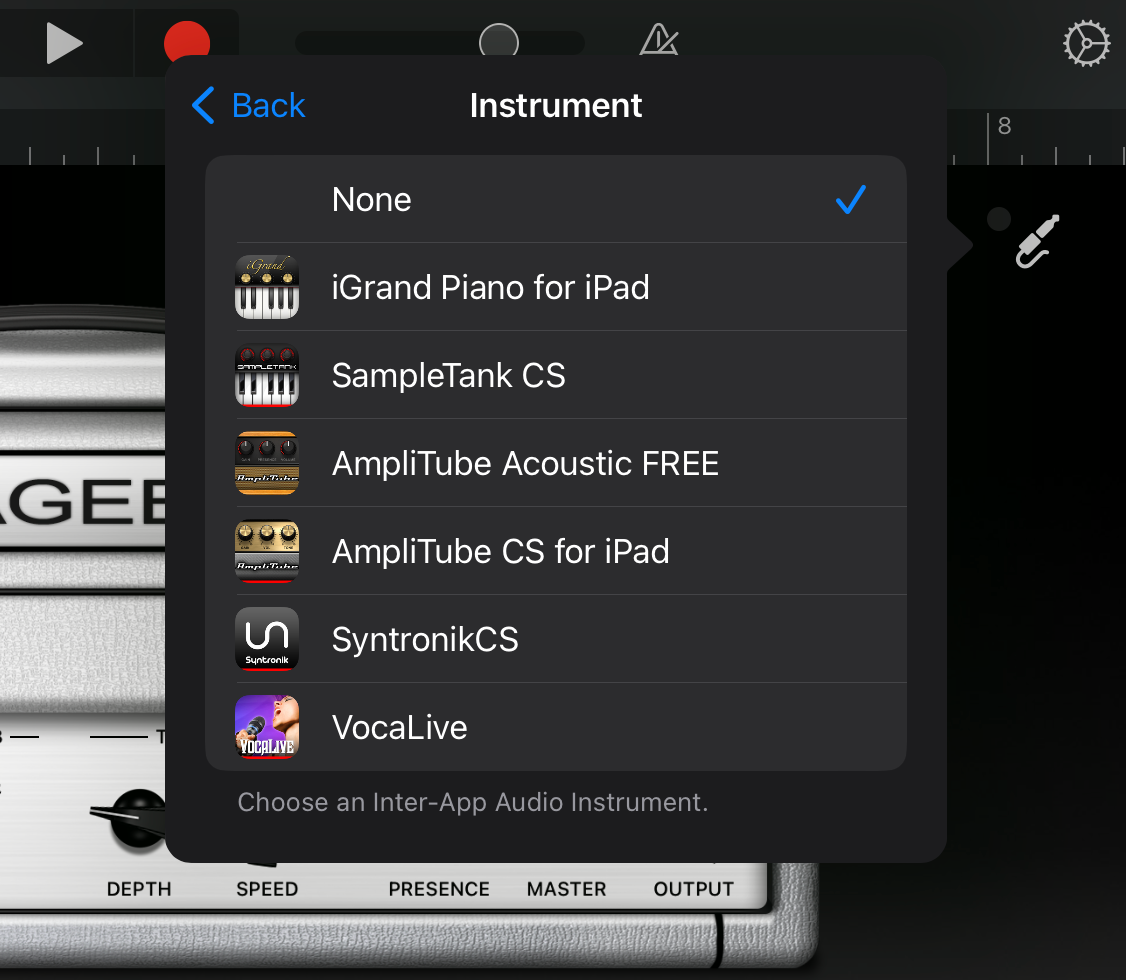The height and width of the screenshot is (980, 1126).
Task: Choose VocaLive instrument
Action: coord(556,727)
